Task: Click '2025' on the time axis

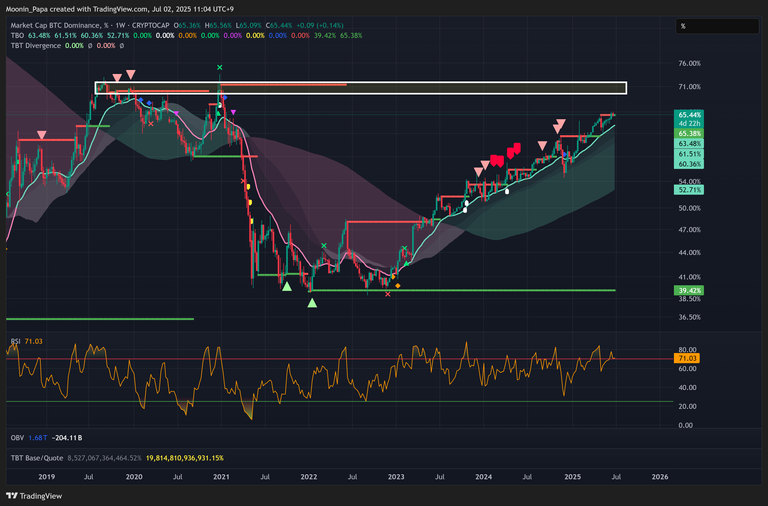Action: click(x=573, y=477)
